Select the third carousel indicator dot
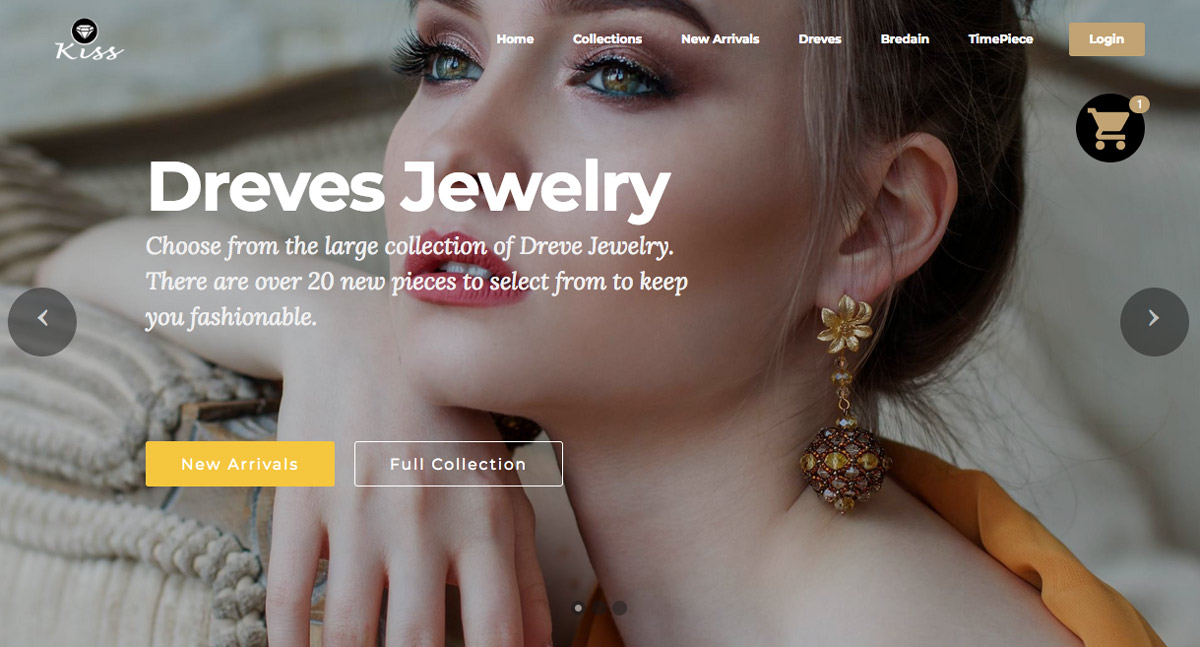 pos(620,608)
